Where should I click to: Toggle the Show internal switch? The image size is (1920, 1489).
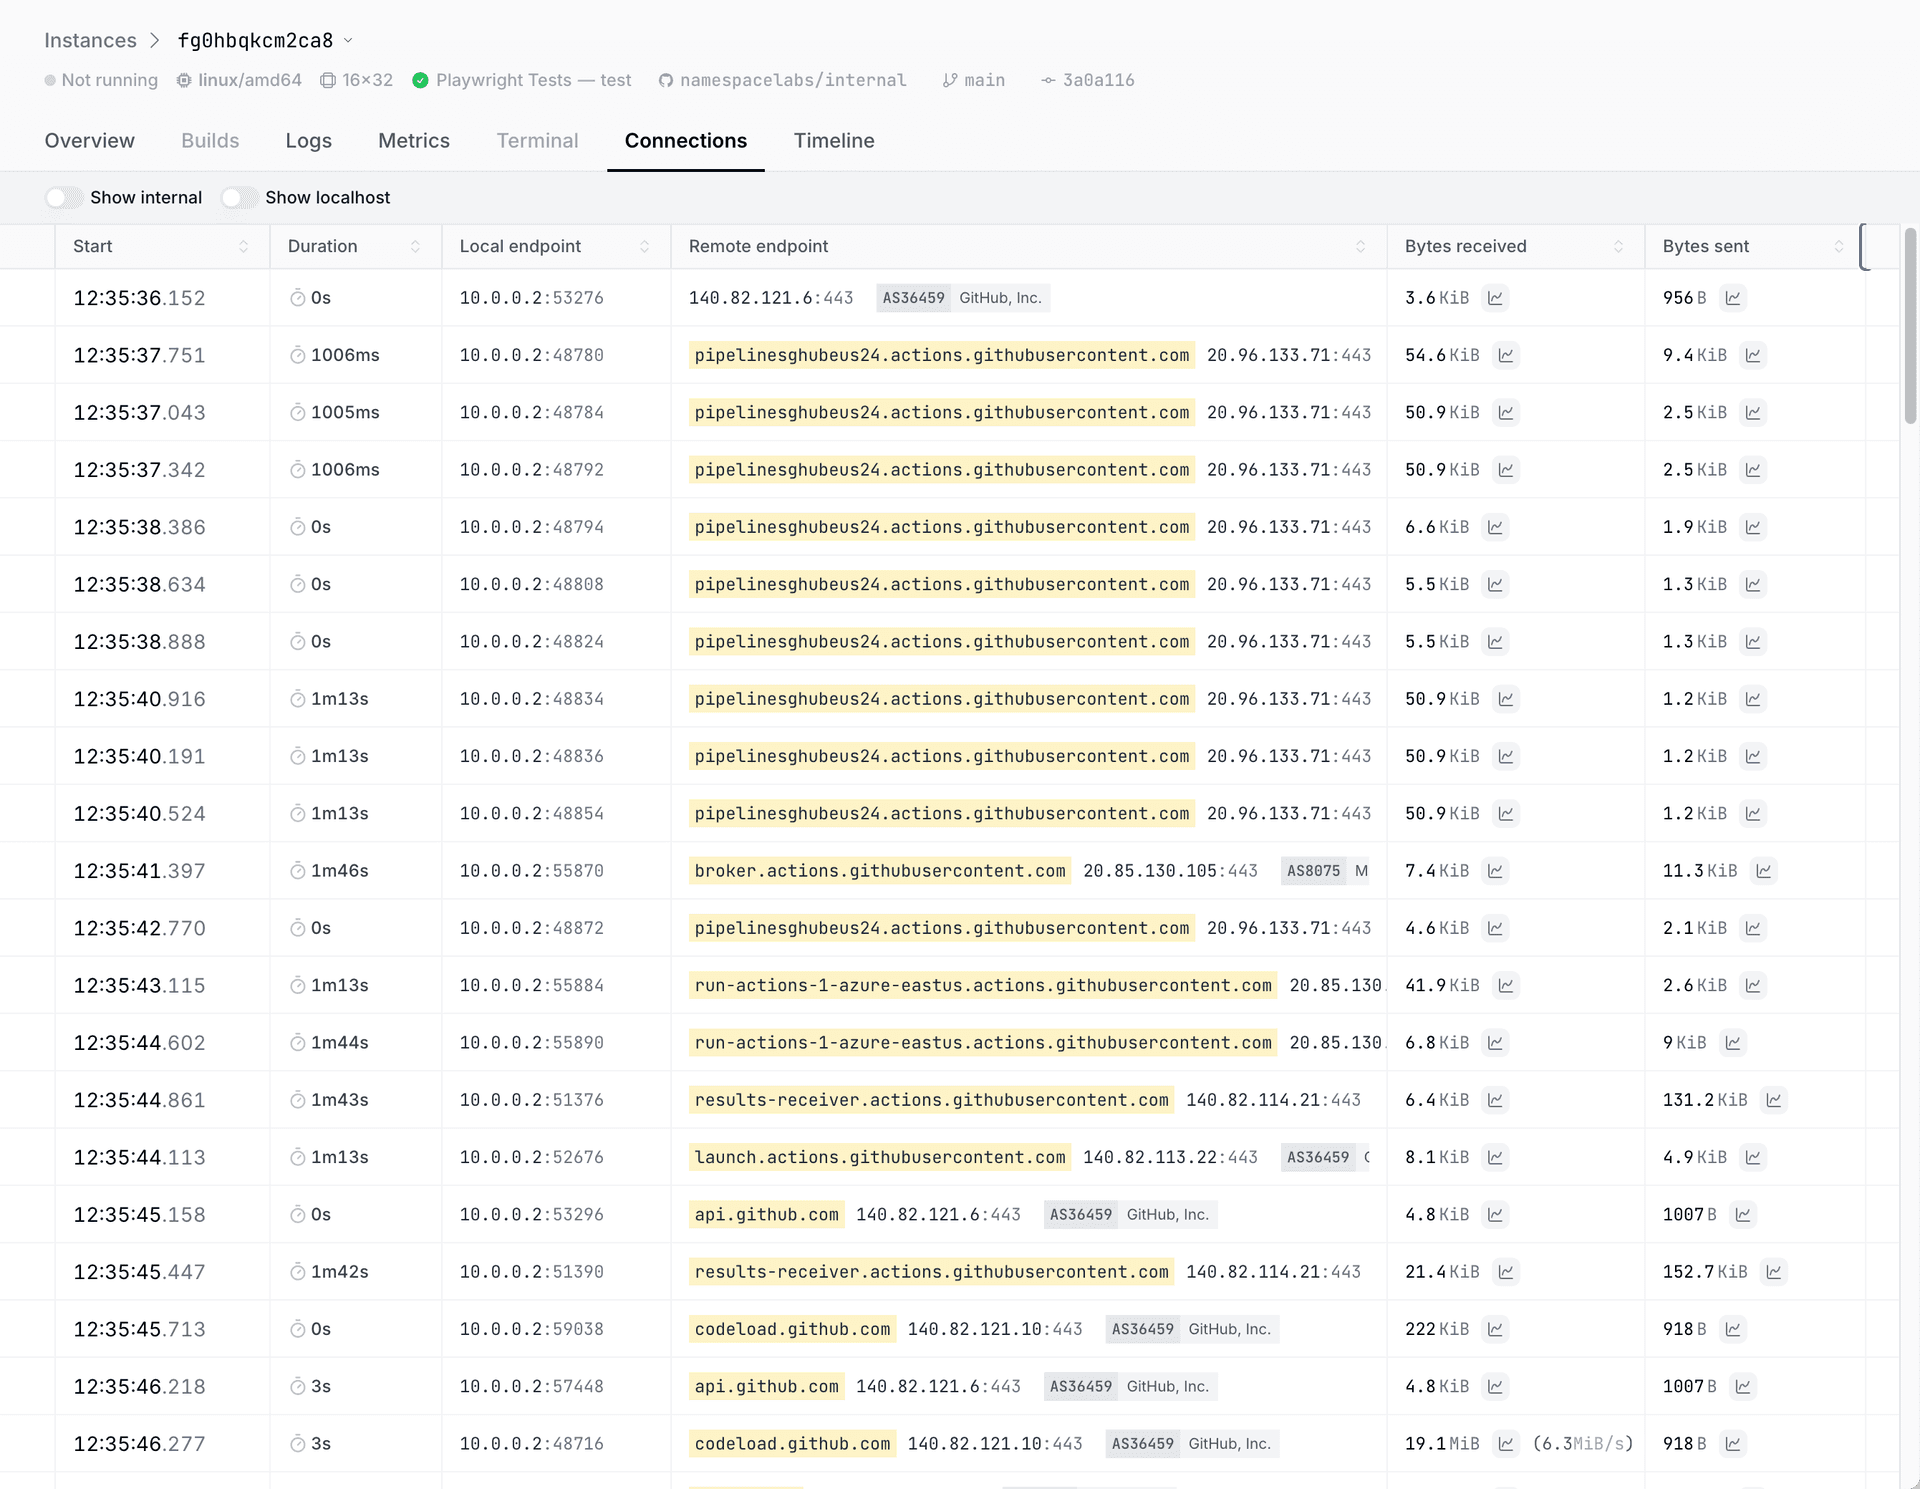[64, 198]
